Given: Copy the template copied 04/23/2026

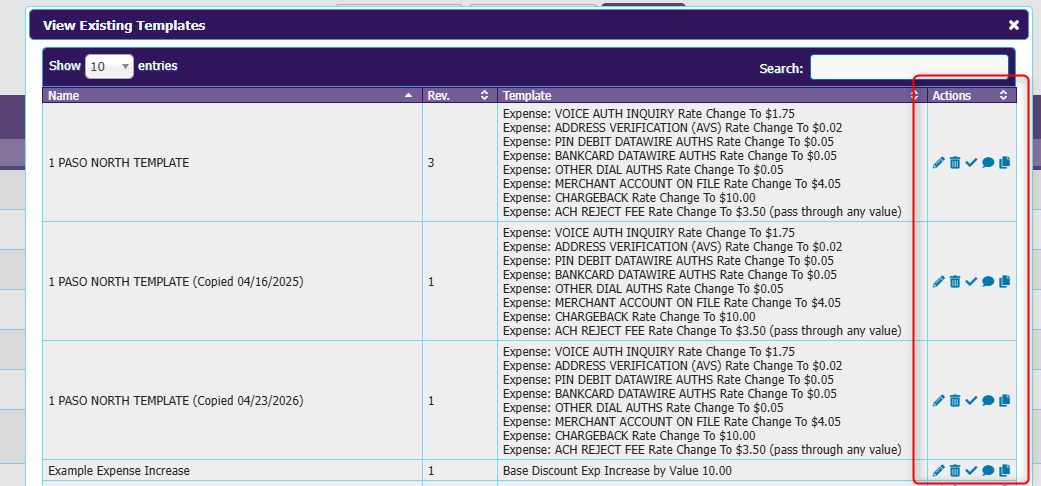Looking at the screenshot, I should (1004, 400).
